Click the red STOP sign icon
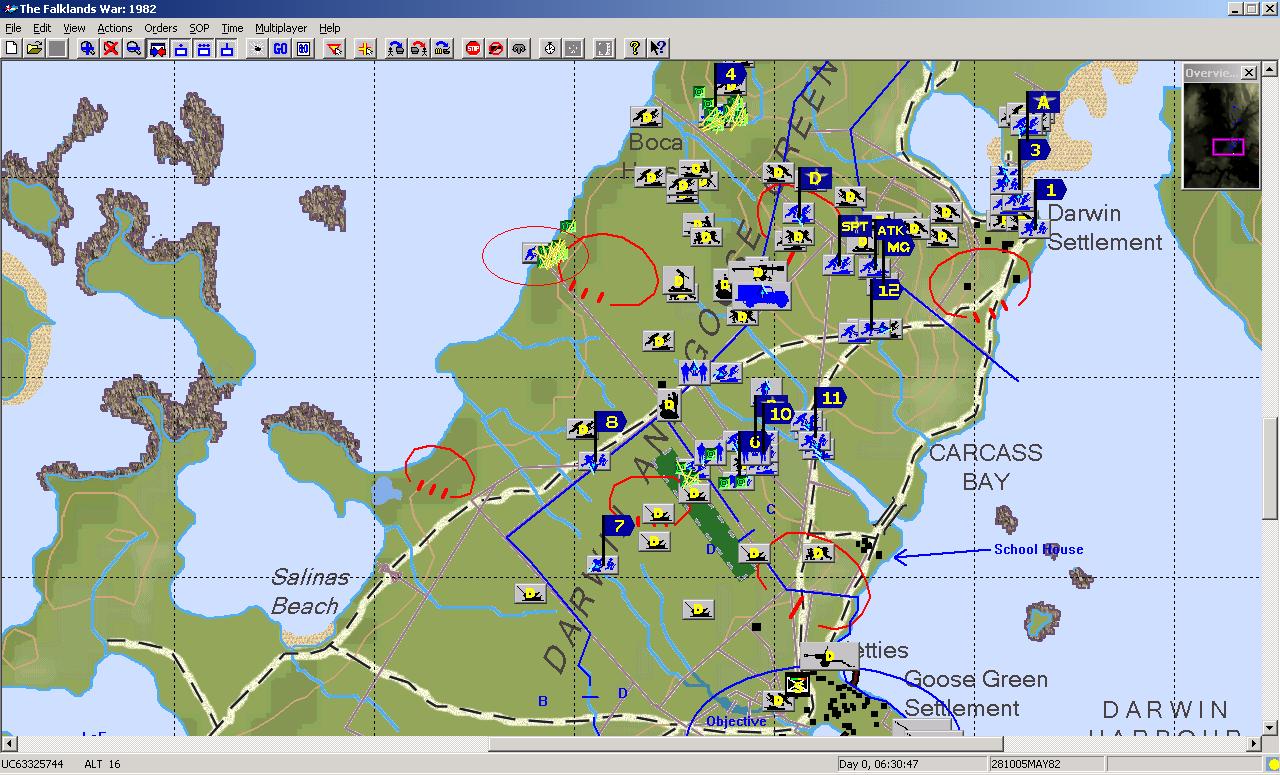Screen dimensions: 1280x775 (473, 48)
